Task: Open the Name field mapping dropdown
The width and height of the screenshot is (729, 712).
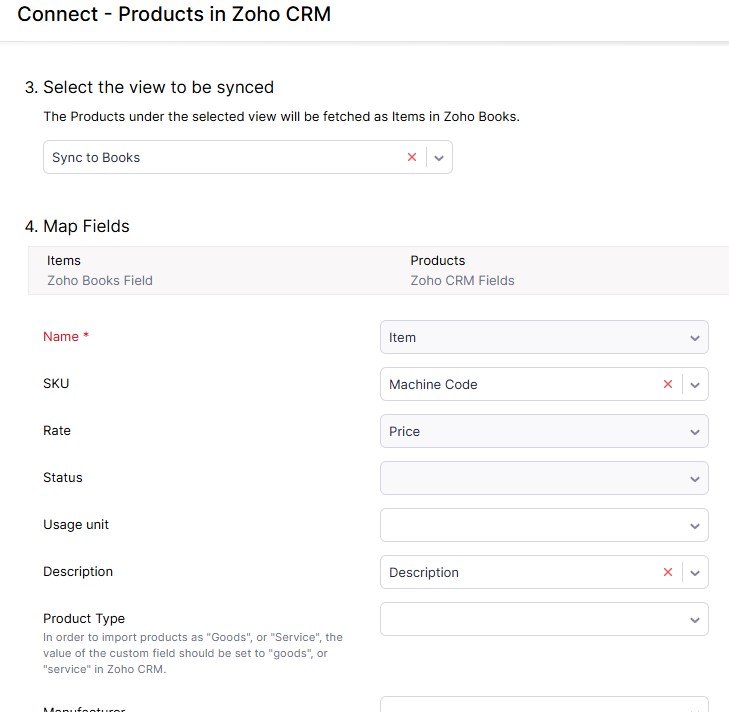Action: click(x=695, y=338)
